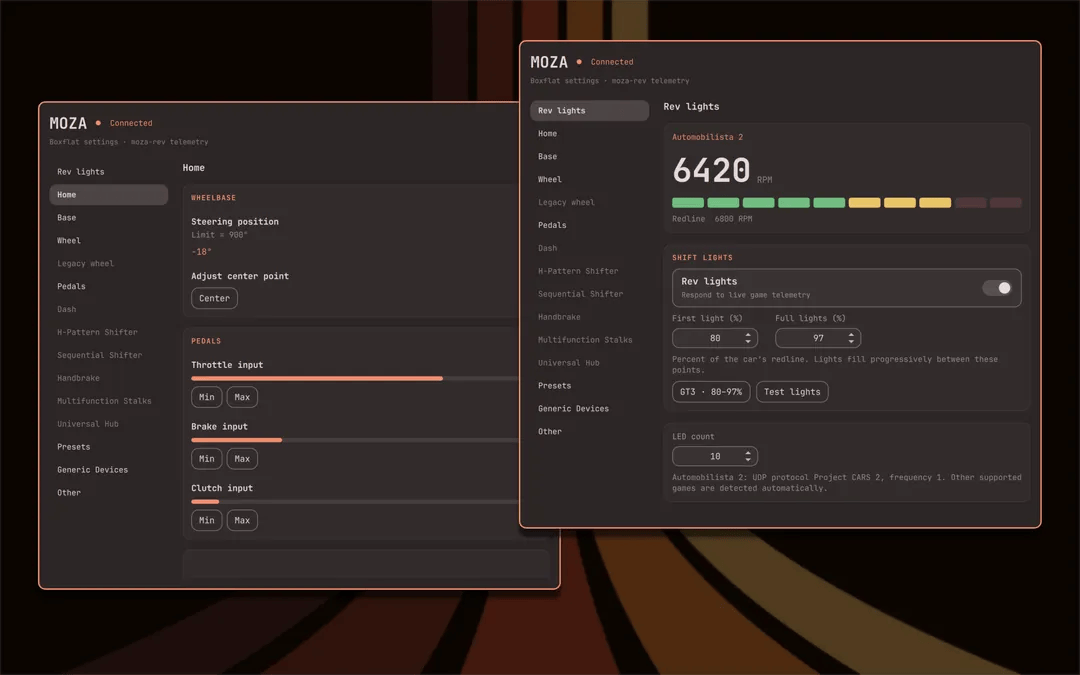Open Legacy wheel in the left window sidebar
The width and height of the screenshot is (1080, 675).
point(109,263)
